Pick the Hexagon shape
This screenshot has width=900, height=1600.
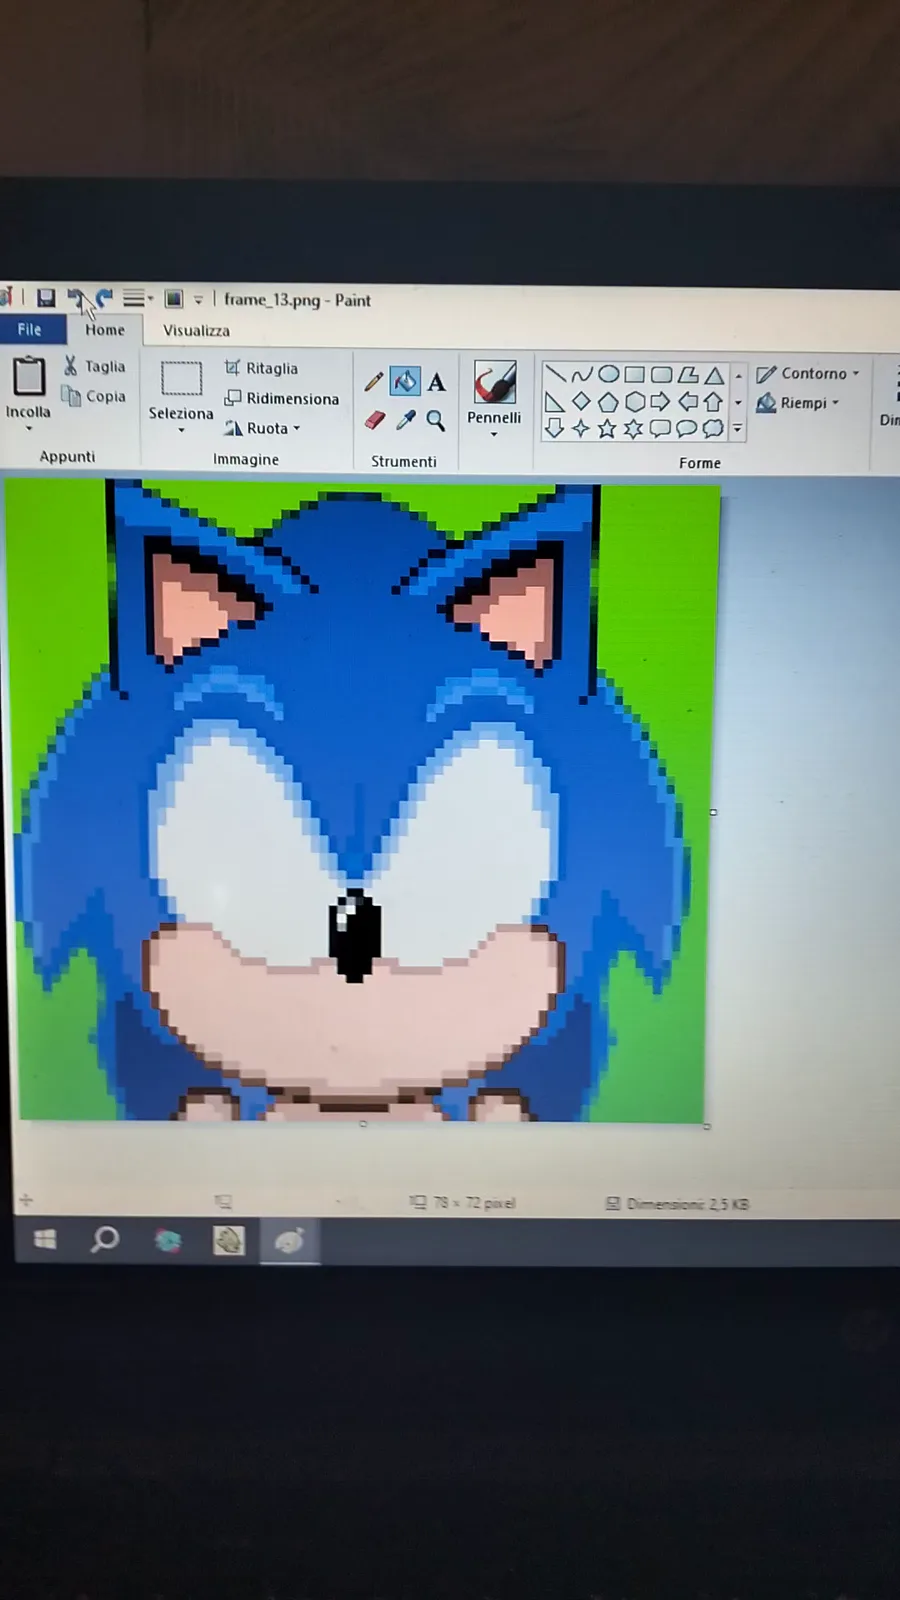pos(634,402)
